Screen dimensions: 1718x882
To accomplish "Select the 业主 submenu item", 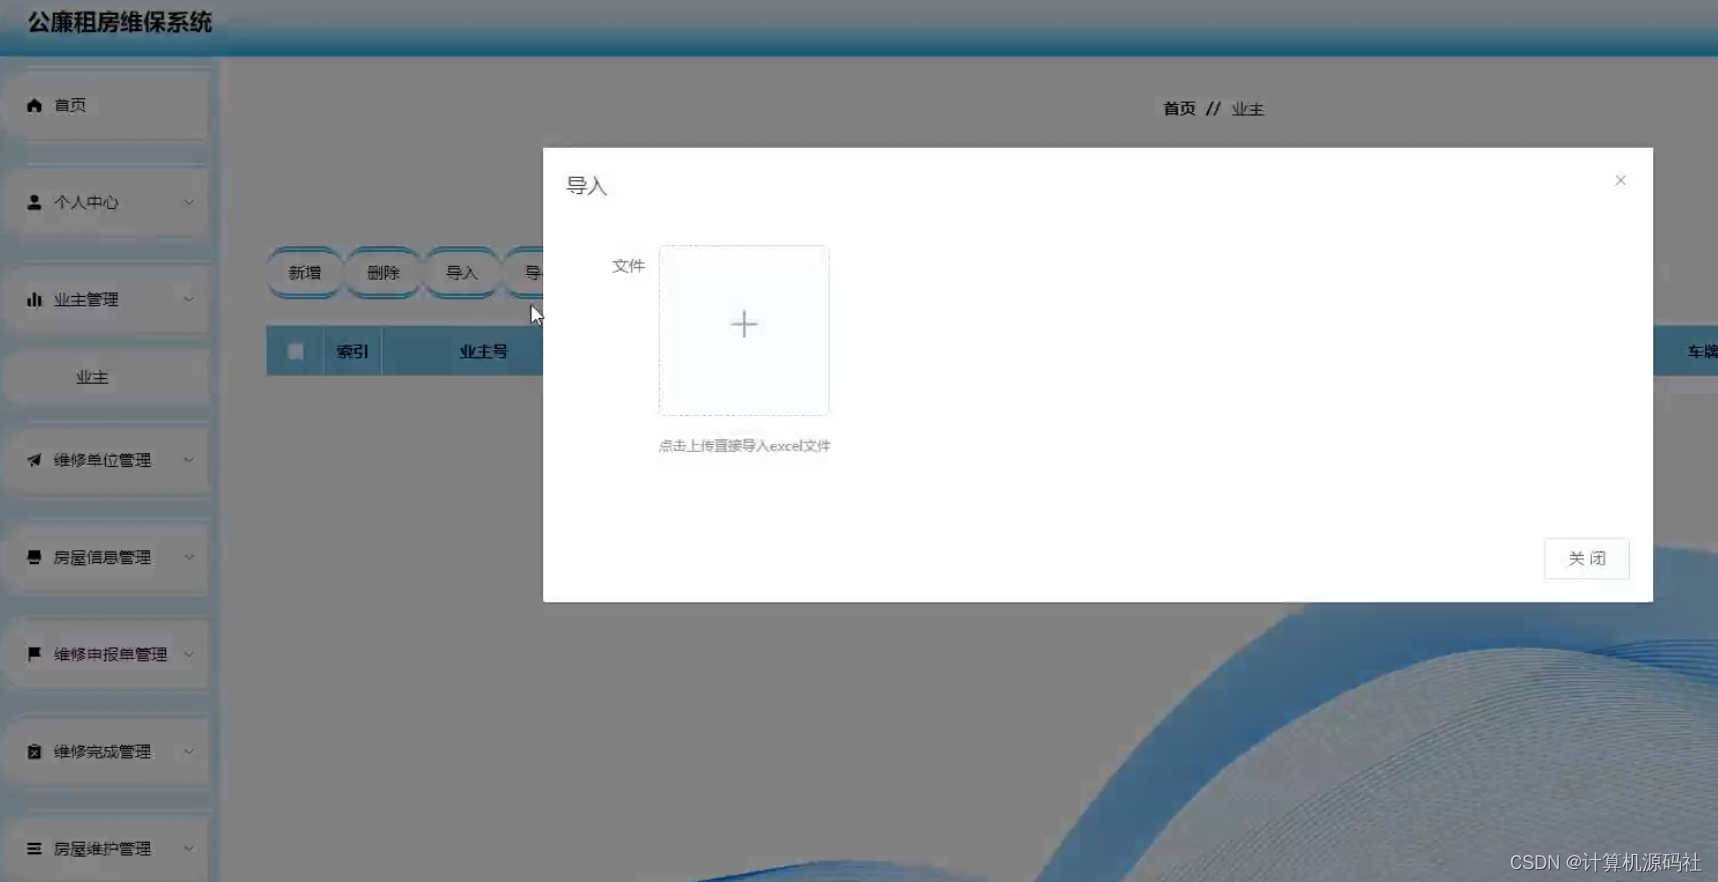I will coord(106,377).
